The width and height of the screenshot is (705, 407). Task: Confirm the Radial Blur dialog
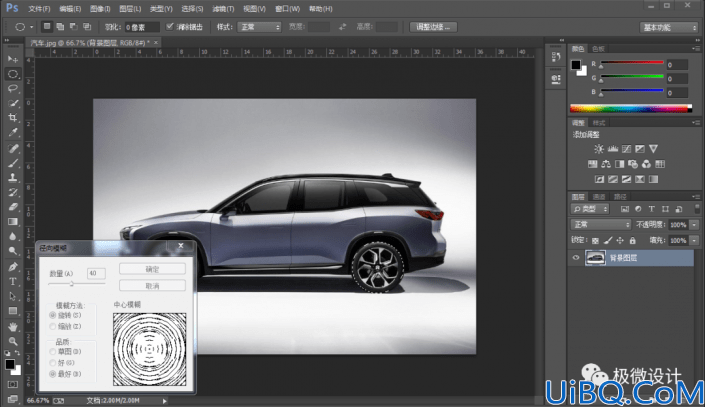[x=152, y=269]
